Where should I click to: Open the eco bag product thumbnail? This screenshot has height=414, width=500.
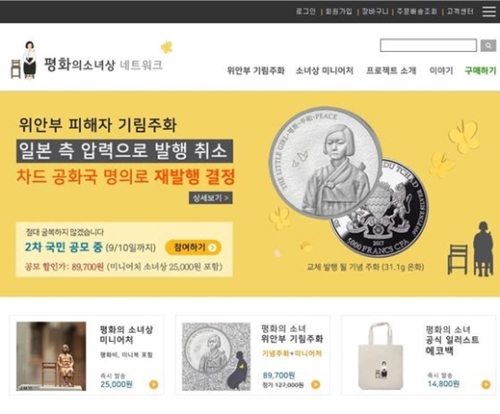click(x=381, y=356)
